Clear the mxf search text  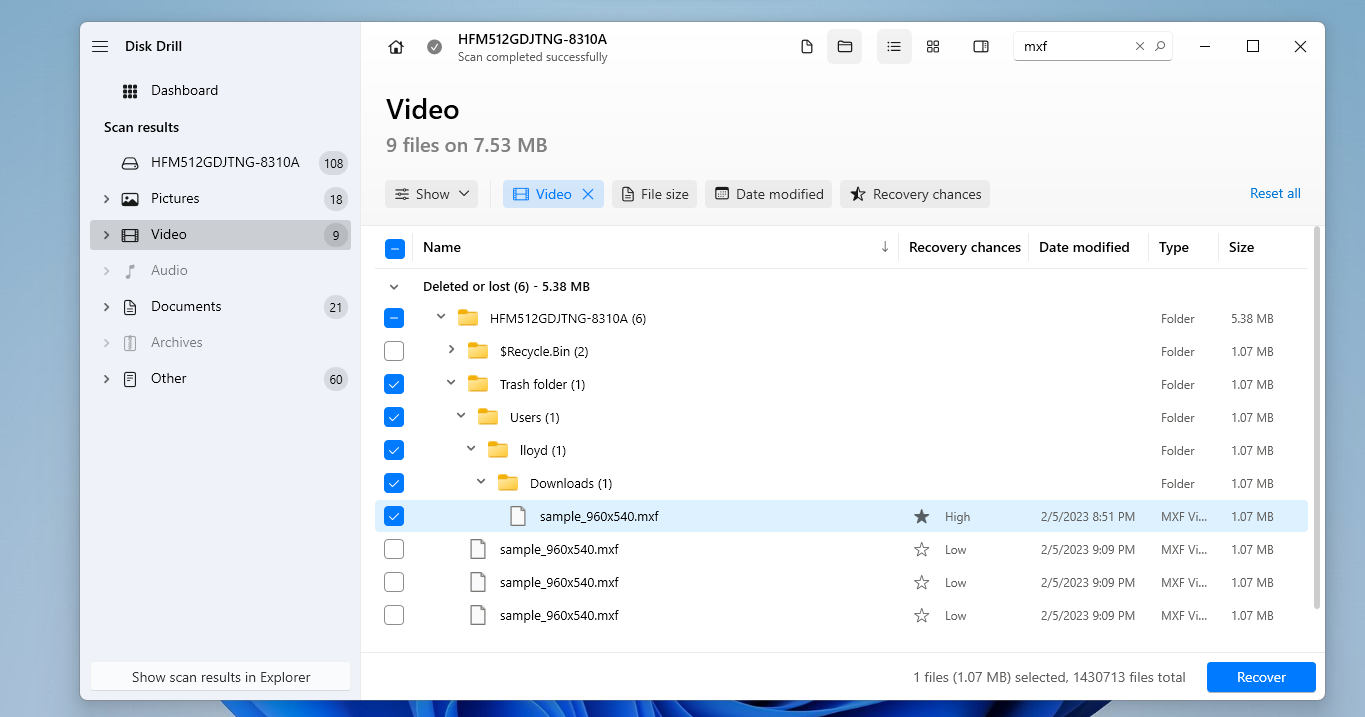click(x=1140, y=46)
